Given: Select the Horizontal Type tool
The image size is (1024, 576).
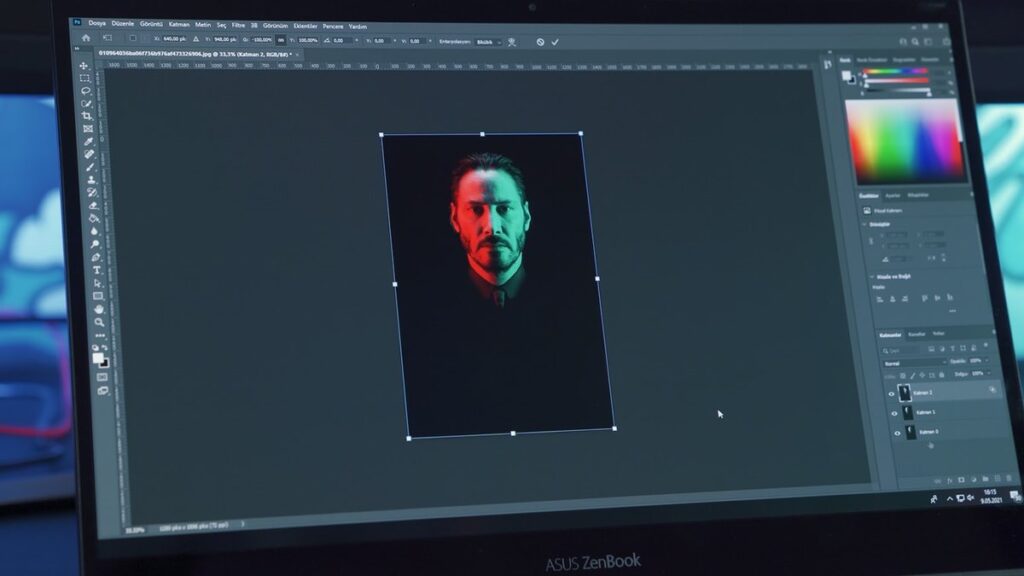Looking at the screenshot, I should click(x=97, y=270).
